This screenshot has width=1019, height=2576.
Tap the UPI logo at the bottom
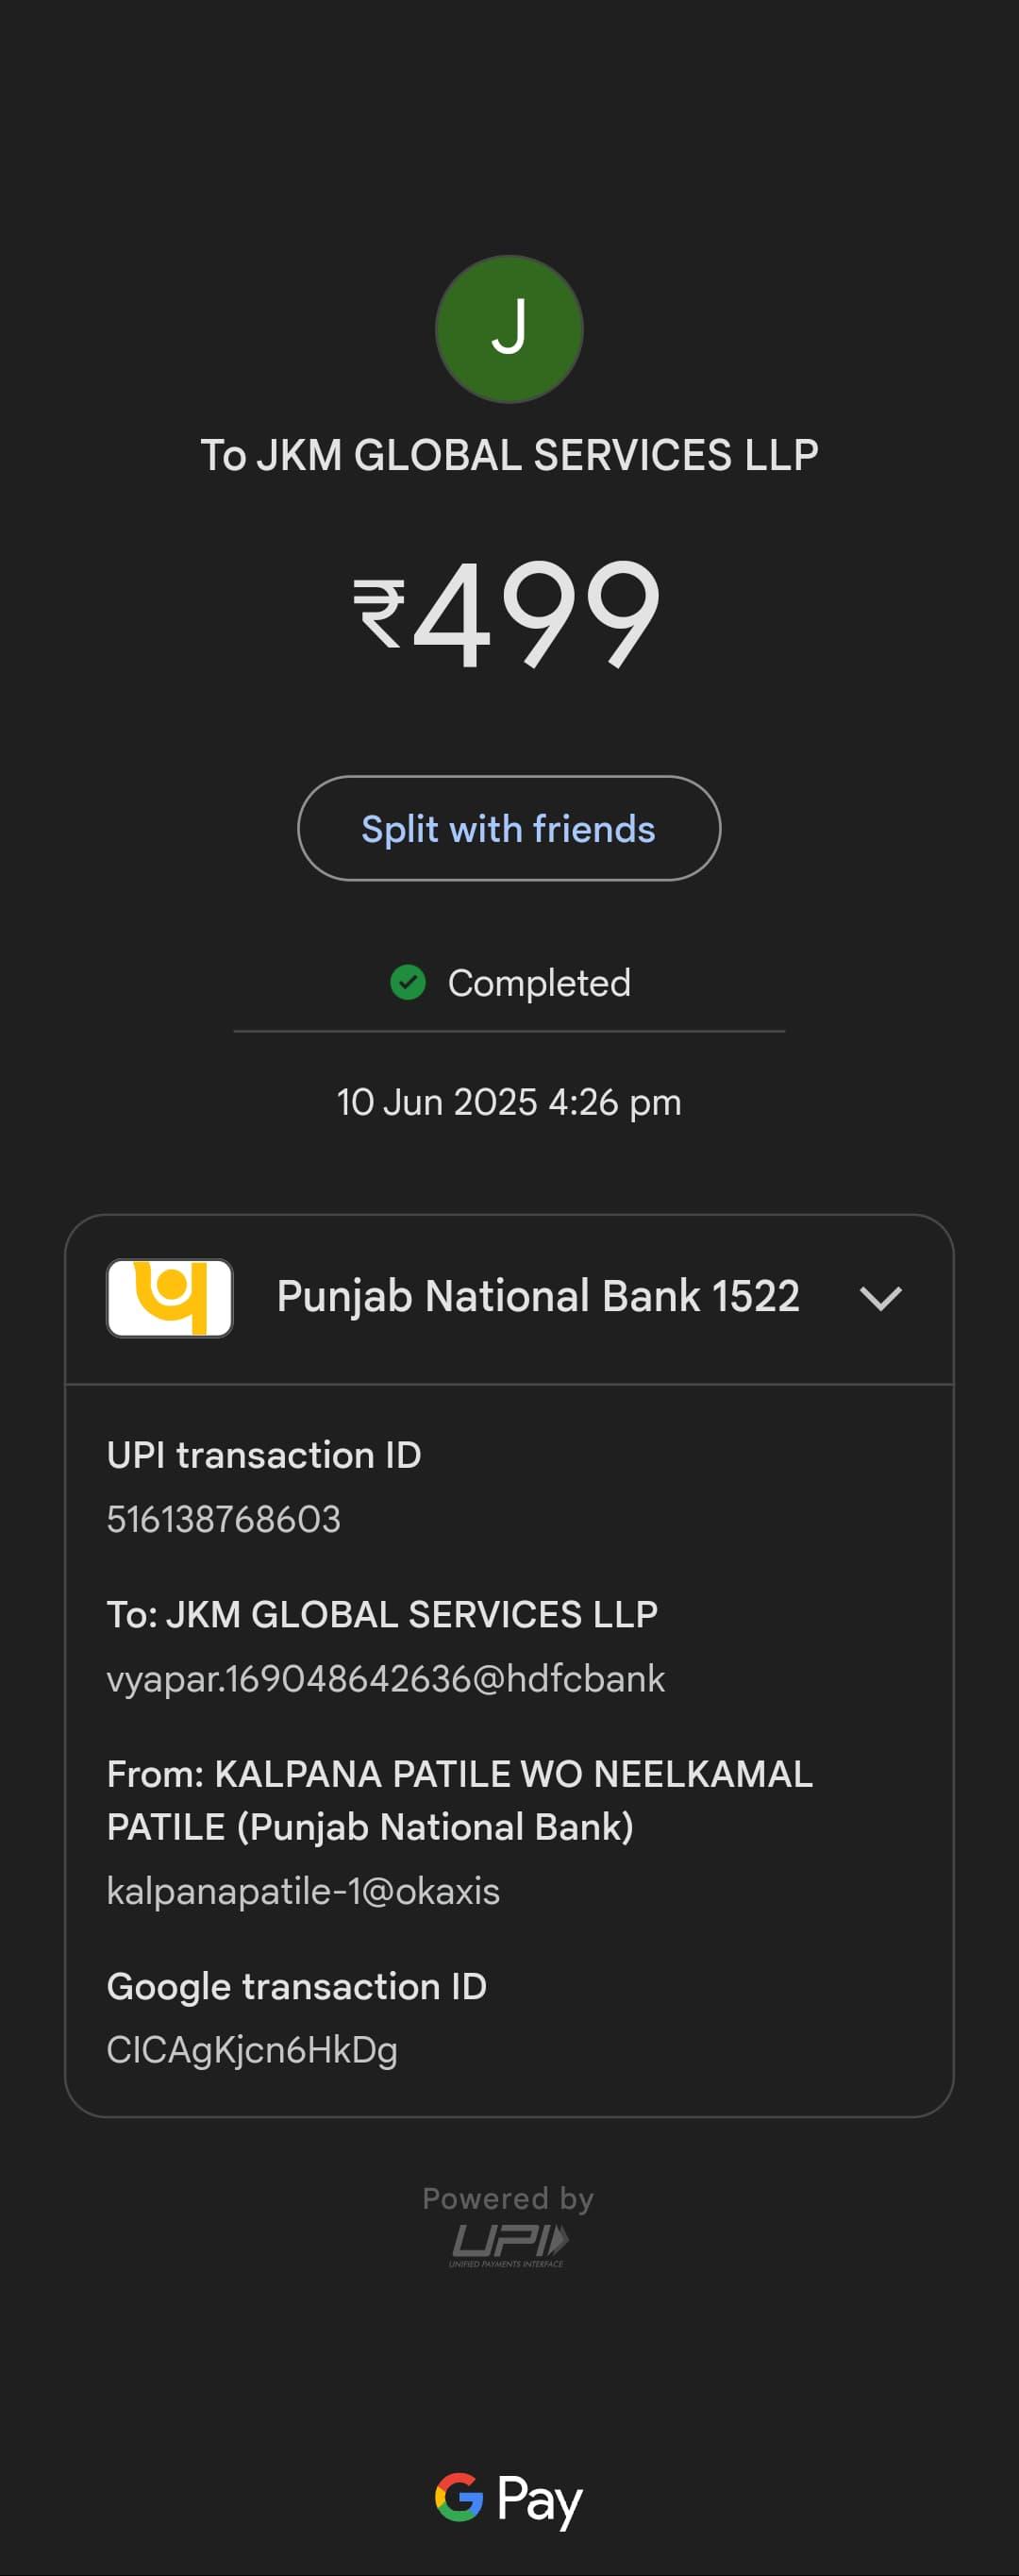[x=509, y=2245]
